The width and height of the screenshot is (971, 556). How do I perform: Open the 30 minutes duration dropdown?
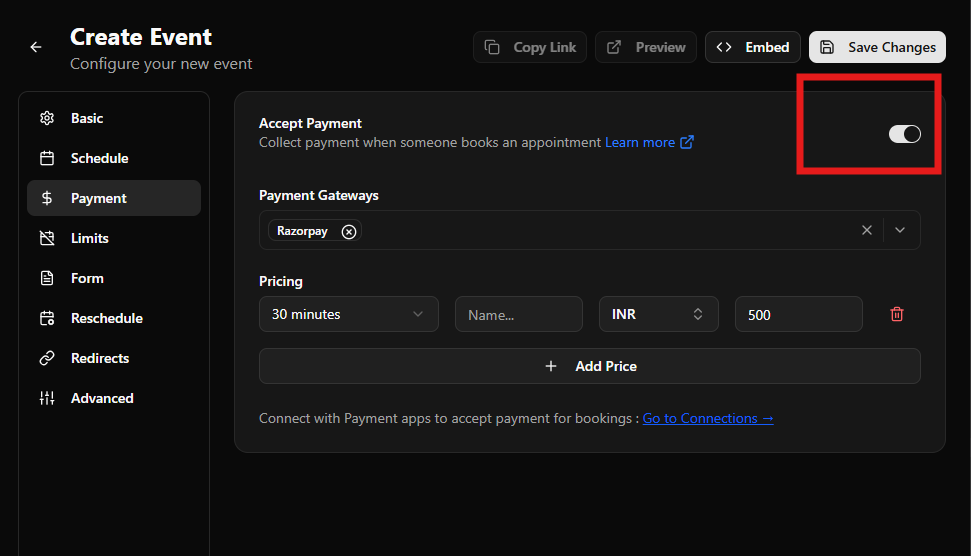349,314
